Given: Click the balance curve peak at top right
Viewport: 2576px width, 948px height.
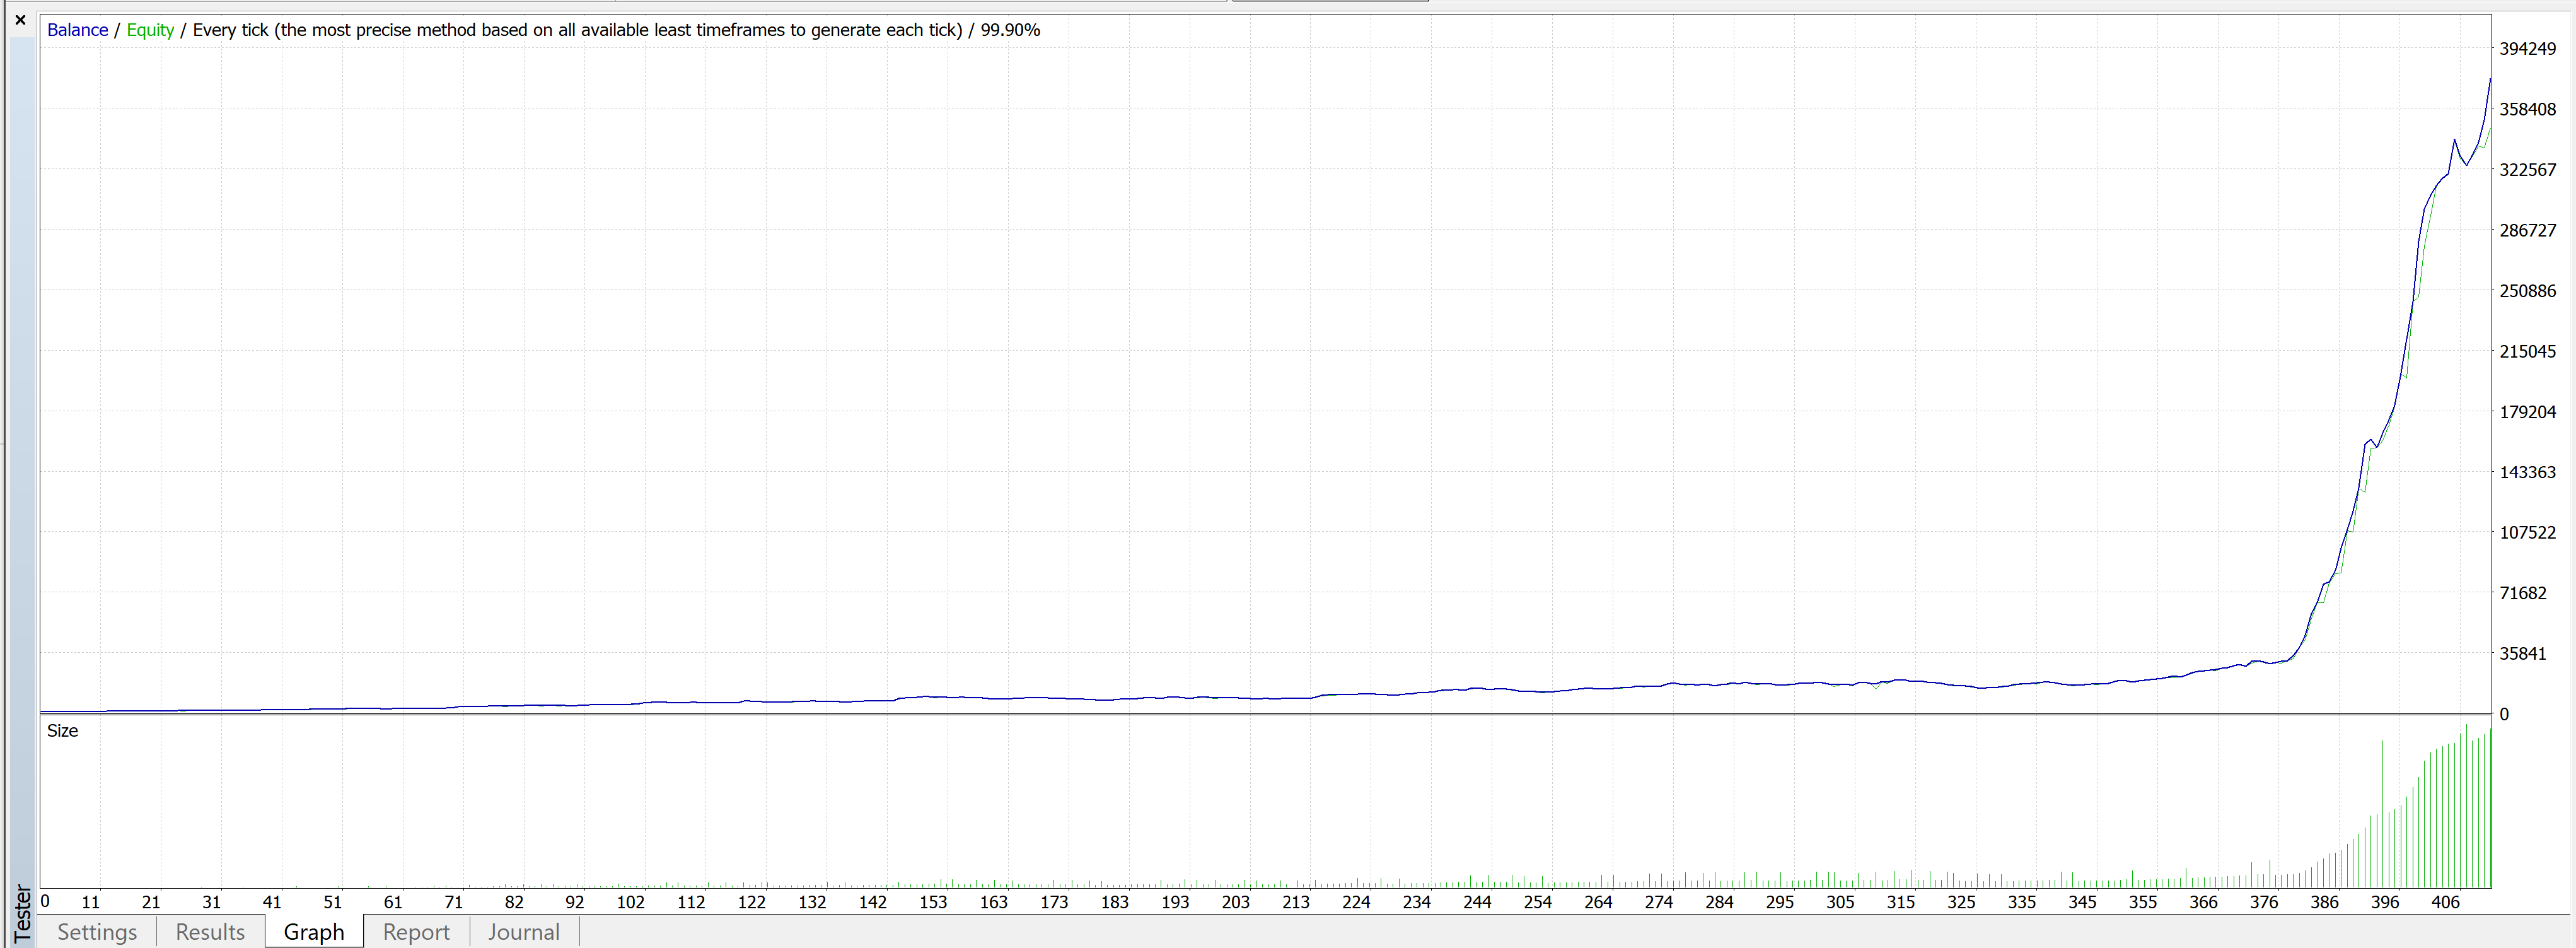Looking at the screenshot, I should pos(2489,80).
